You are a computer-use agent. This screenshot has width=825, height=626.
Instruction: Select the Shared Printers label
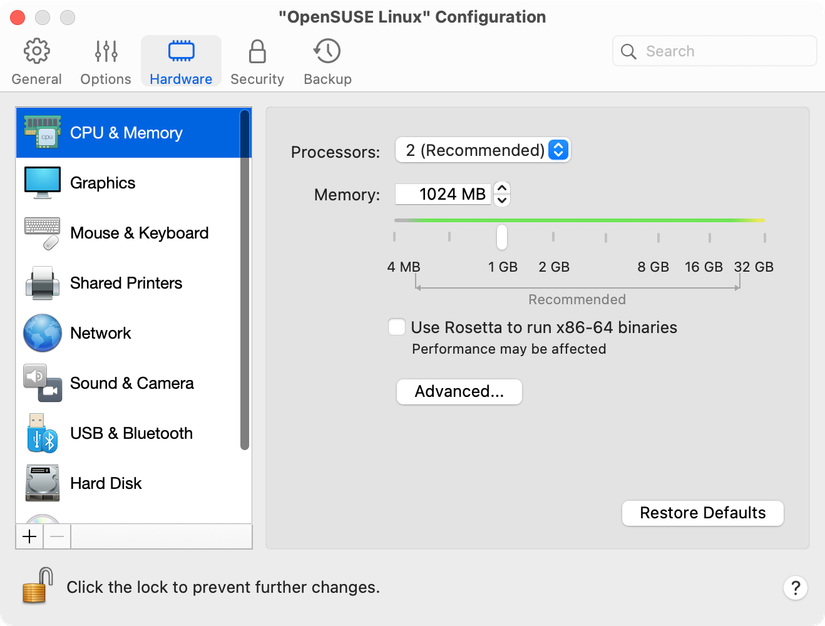click(126, 282)
